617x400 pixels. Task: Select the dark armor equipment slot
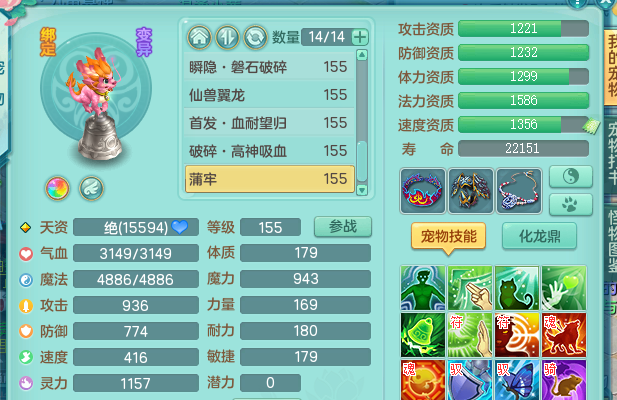click(471, 191)
